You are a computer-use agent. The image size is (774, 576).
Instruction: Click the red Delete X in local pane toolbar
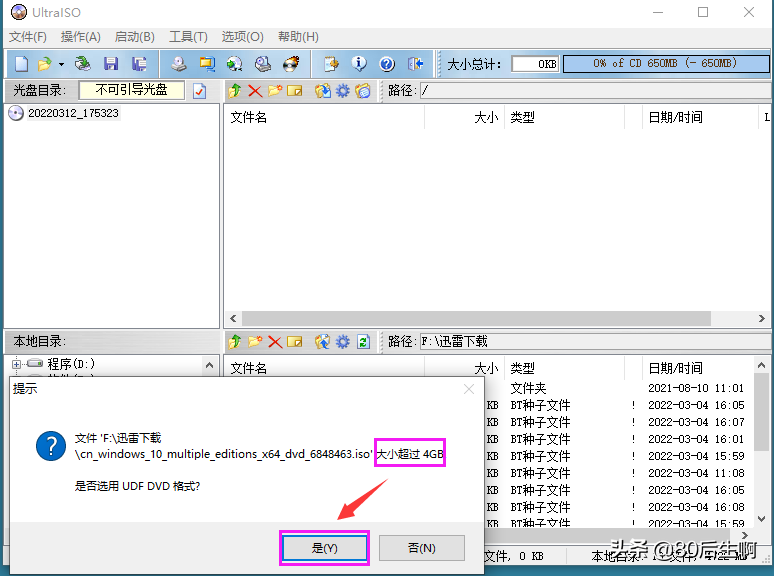[275, 342]
